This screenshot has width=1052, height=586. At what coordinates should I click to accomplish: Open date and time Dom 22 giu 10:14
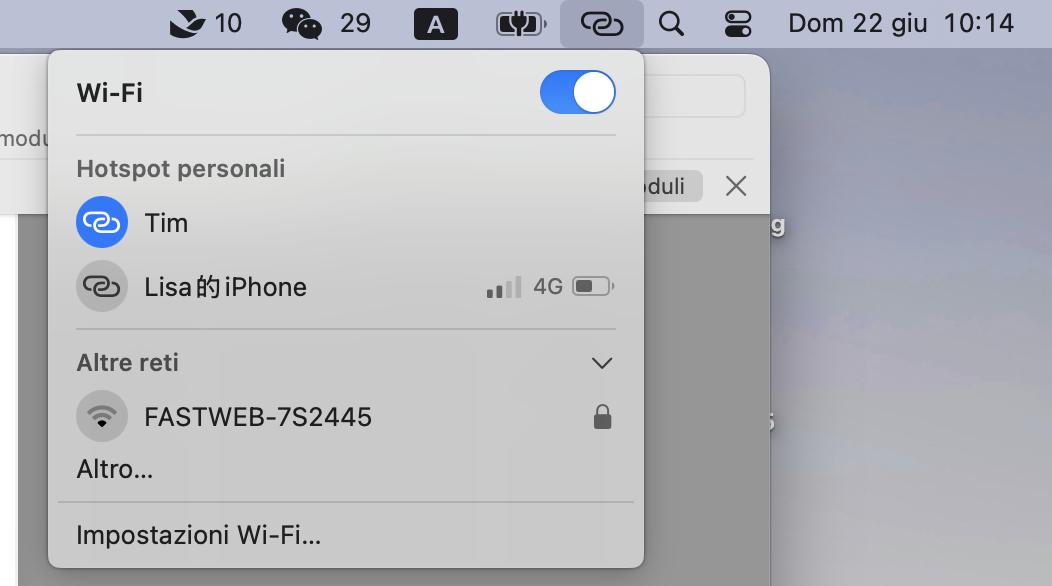[900, 23]
